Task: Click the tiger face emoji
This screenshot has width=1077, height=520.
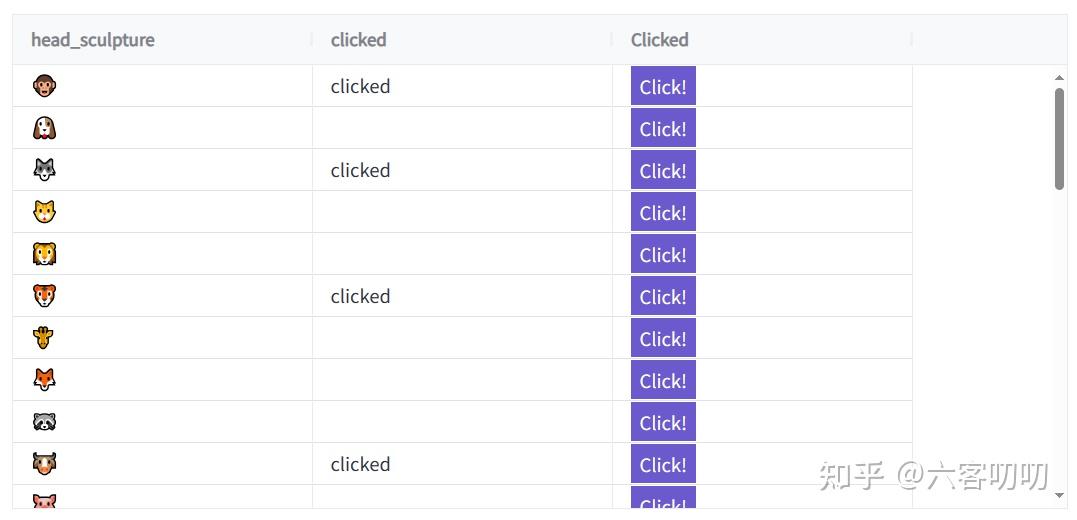Action: click(44, 296)
